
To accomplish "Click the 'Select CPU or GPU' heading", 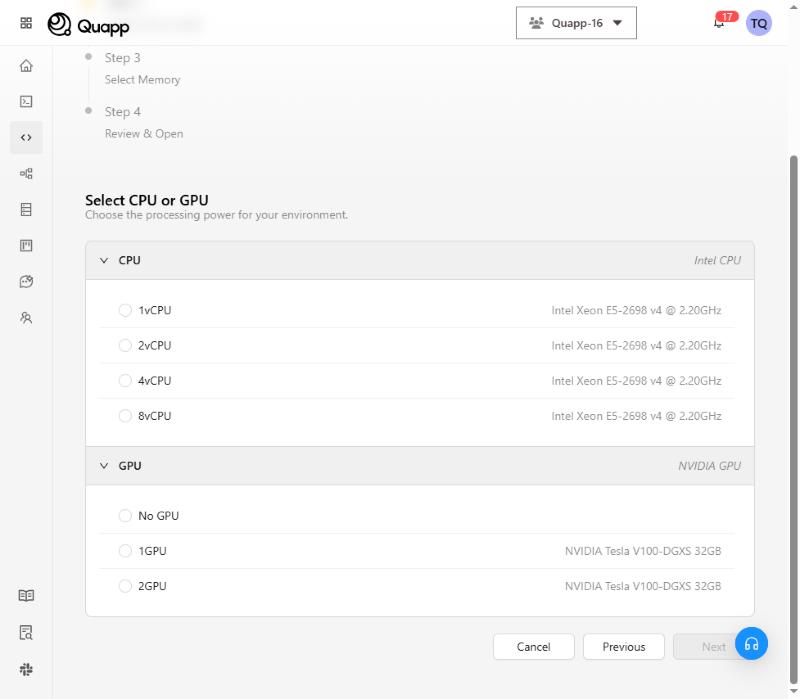I will tap(147, 200).
